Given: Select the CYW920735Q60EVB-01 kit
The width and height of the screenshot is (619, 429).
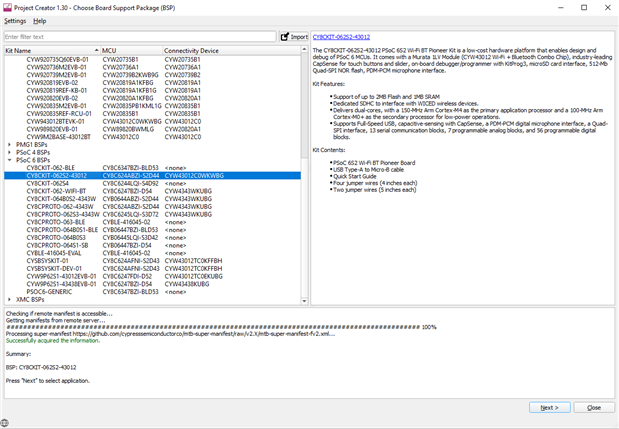Looking at the screenshot, I should click(x=152, y=60).
